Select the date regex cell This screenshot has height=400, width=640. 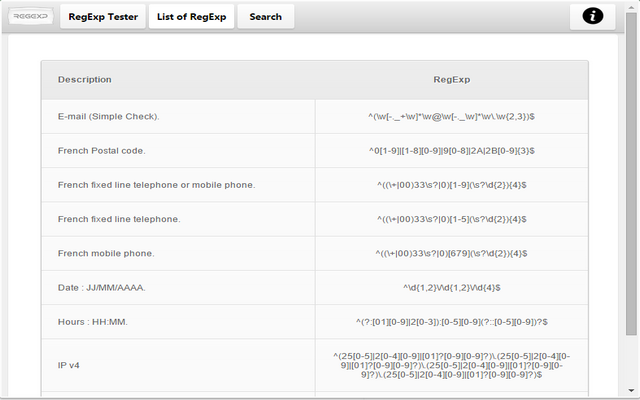[x=451, y=288]
